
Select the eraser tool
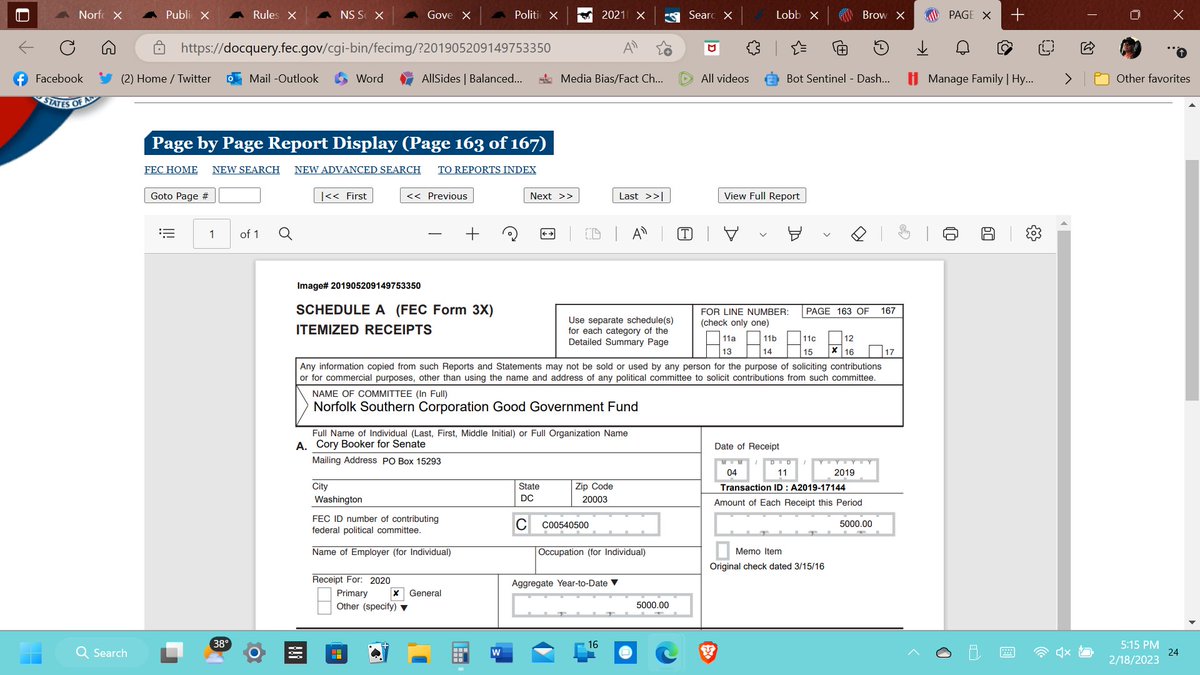pyautogui.click(x=857, y=234)
